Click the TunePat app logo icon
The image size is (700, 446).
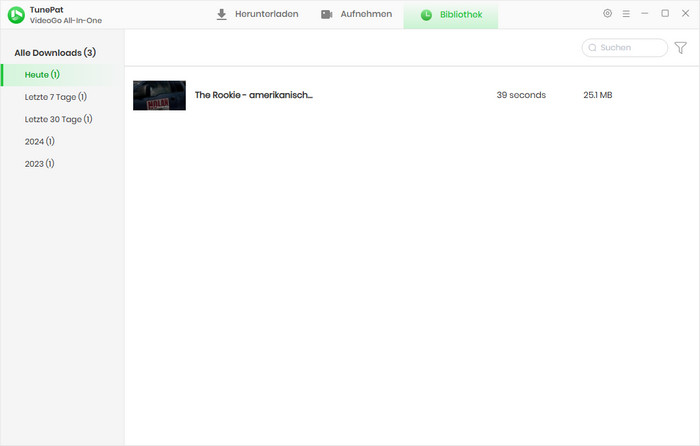click(16, 14)
